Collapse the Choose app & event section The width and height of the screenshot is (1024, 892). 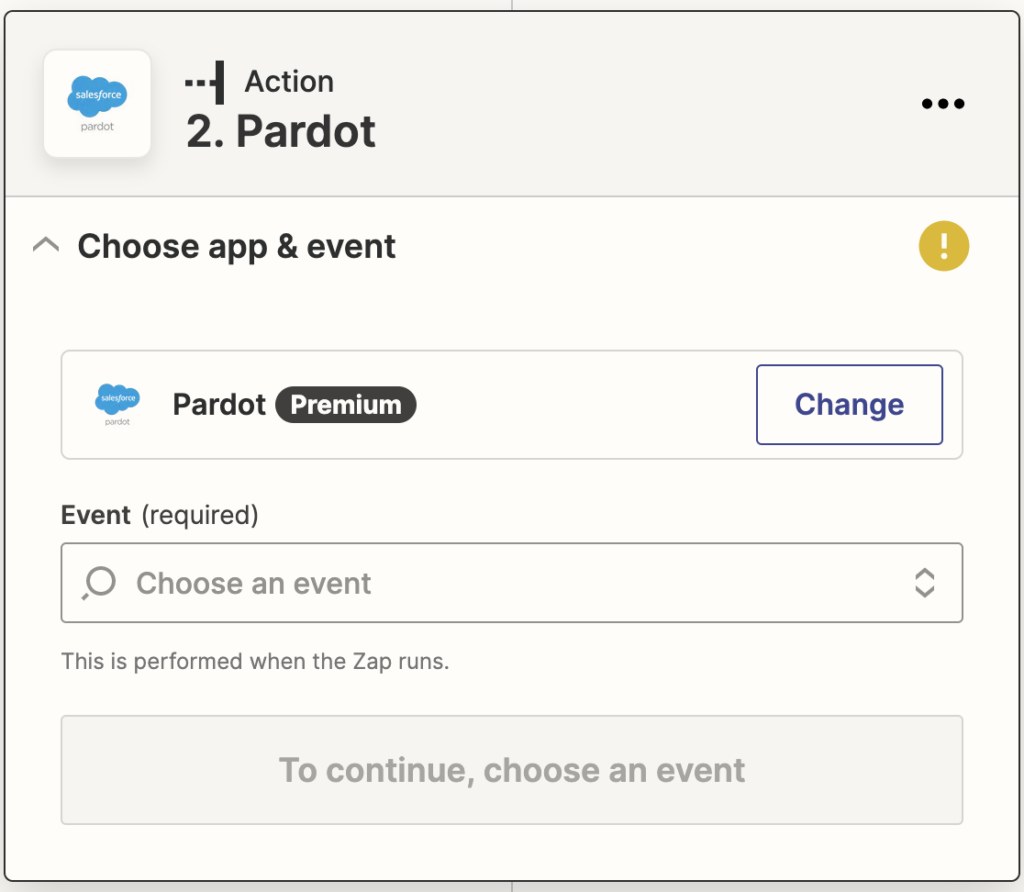(44, 244)
